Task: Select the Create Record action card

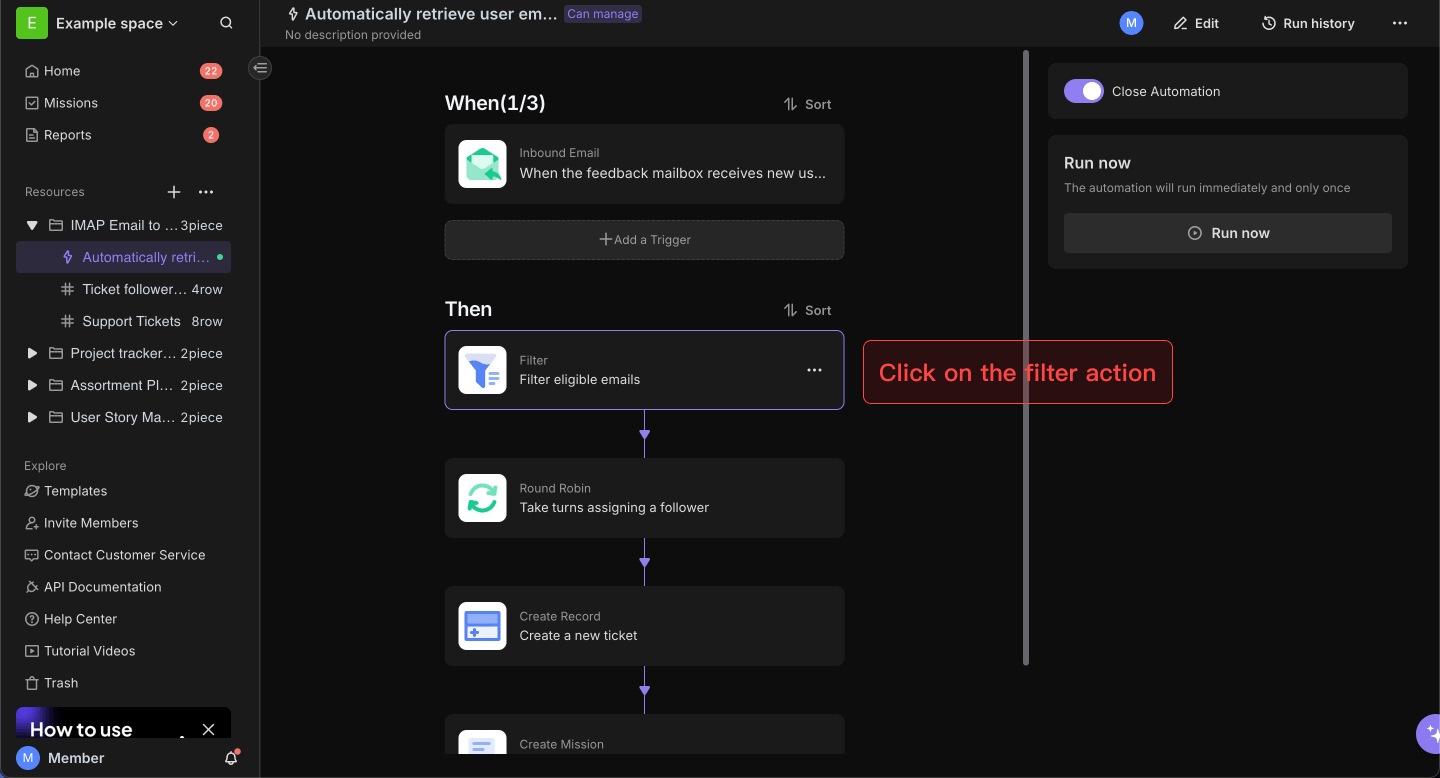Action: [644, 626]
